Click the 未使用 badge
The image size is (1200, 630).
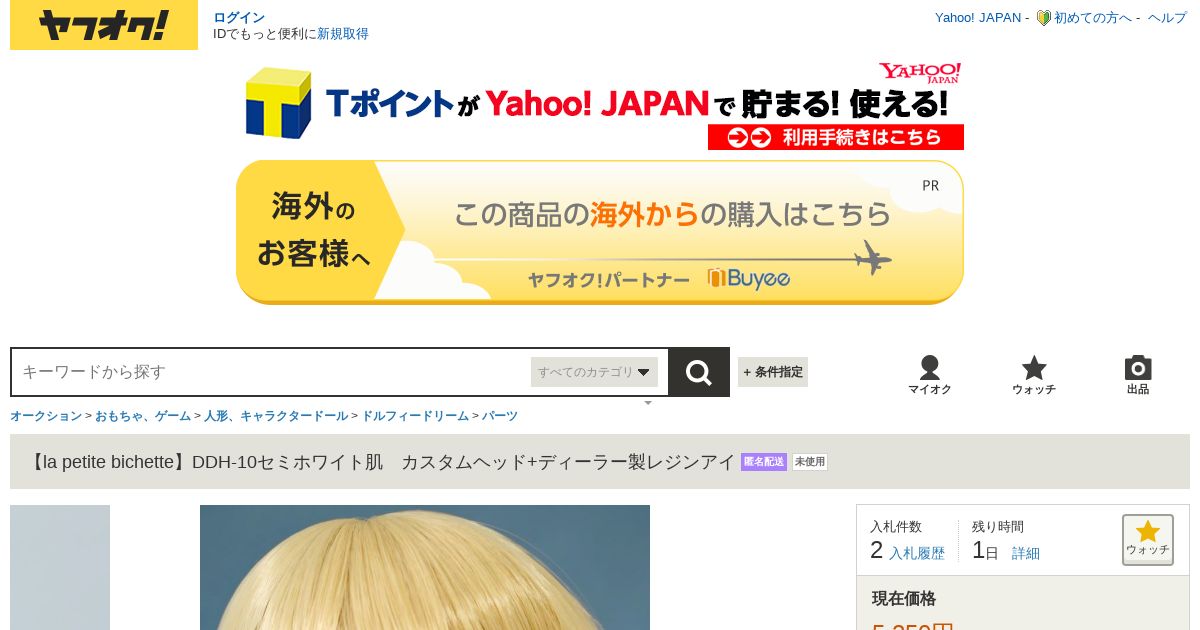pyautogui.click(x=810, y=462)
